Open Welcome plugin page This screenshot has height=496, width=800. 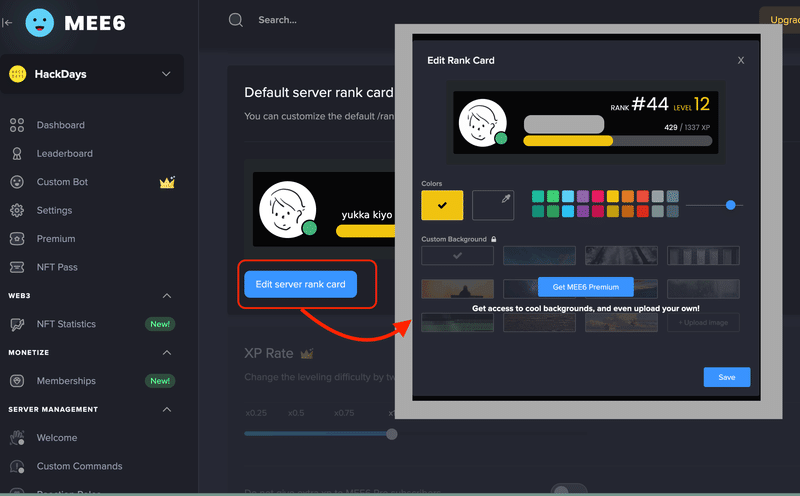[57, 438]
